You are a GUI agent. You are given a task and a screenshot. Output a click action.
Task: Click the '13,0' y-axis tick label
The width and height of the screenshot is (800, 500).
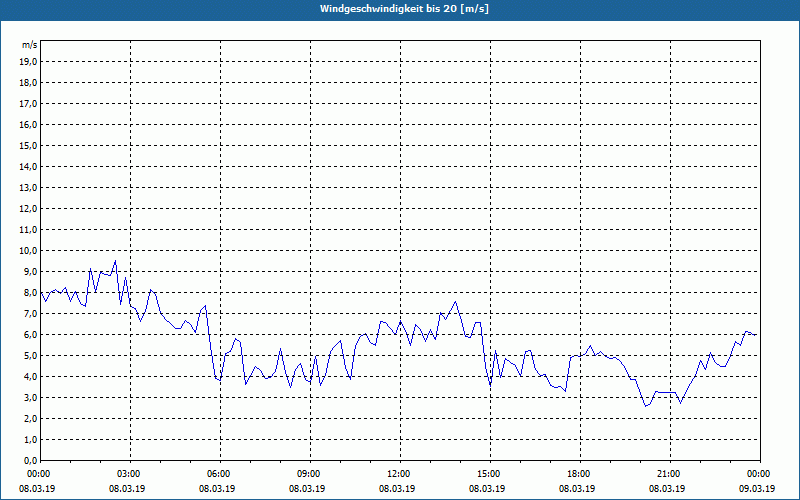click(28, 188)
